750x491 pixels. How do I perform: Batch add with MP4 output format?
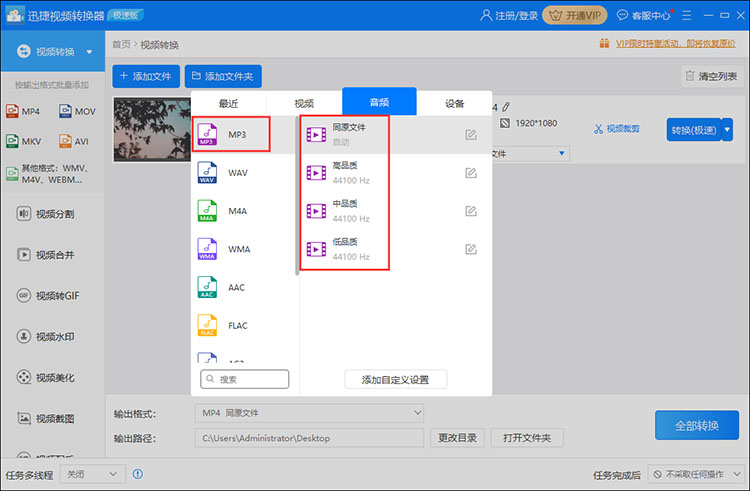pyautogui.click(x=23, y=111)
